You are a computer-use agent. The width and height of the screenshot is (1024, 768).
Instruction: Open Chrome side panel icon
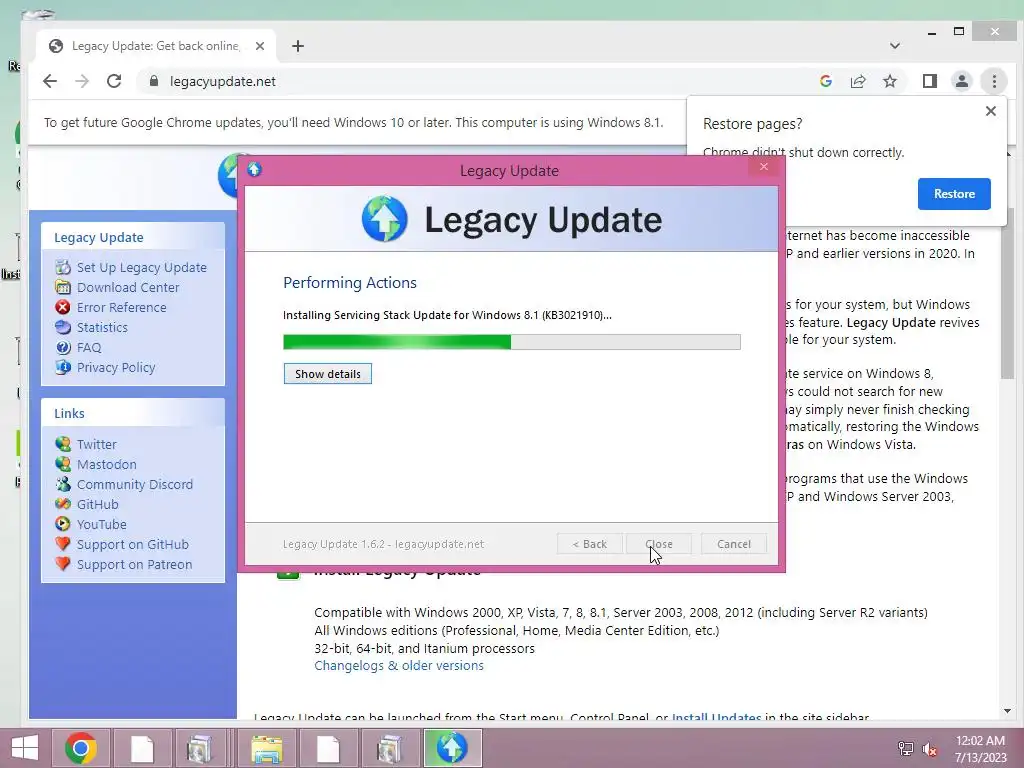pos(929,81)
